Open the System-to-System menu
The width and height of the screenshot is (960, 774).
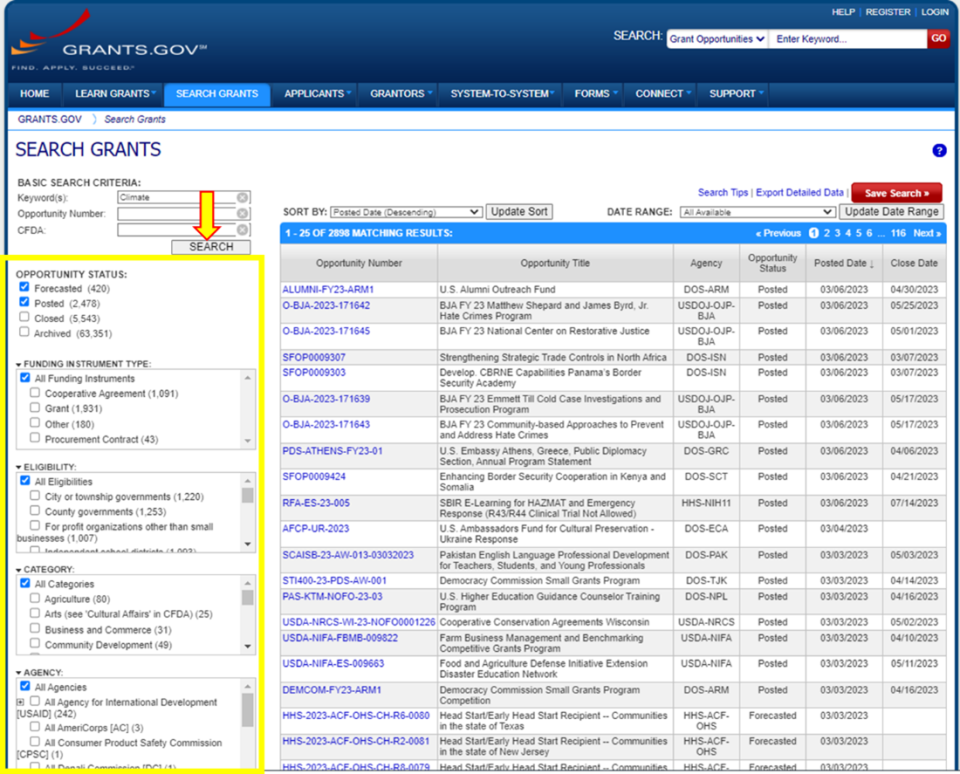[501, 94]
